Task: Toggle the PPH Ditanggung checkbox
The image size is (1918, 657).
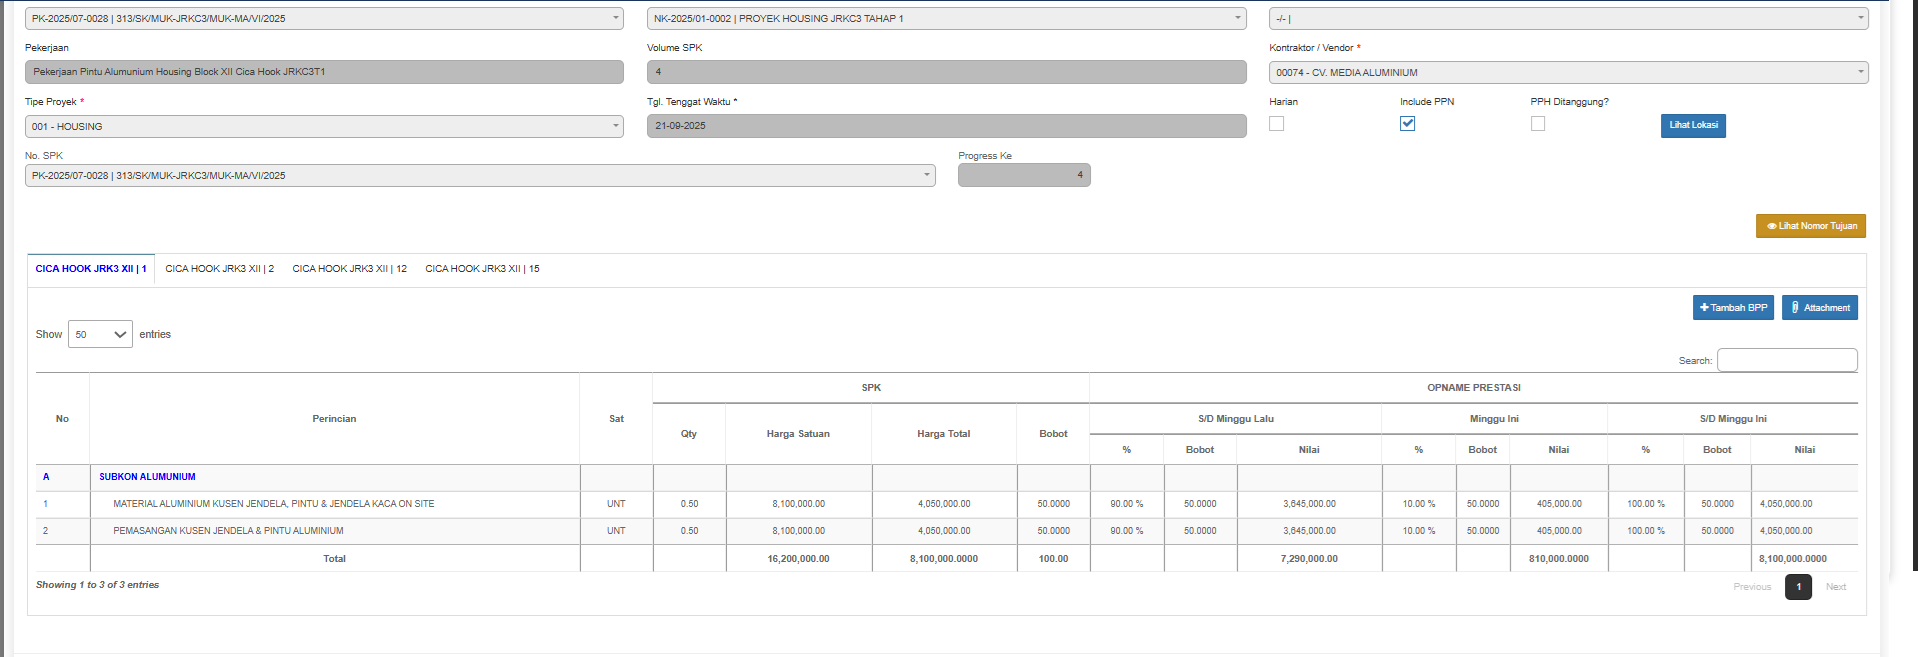Action: 1538,123
